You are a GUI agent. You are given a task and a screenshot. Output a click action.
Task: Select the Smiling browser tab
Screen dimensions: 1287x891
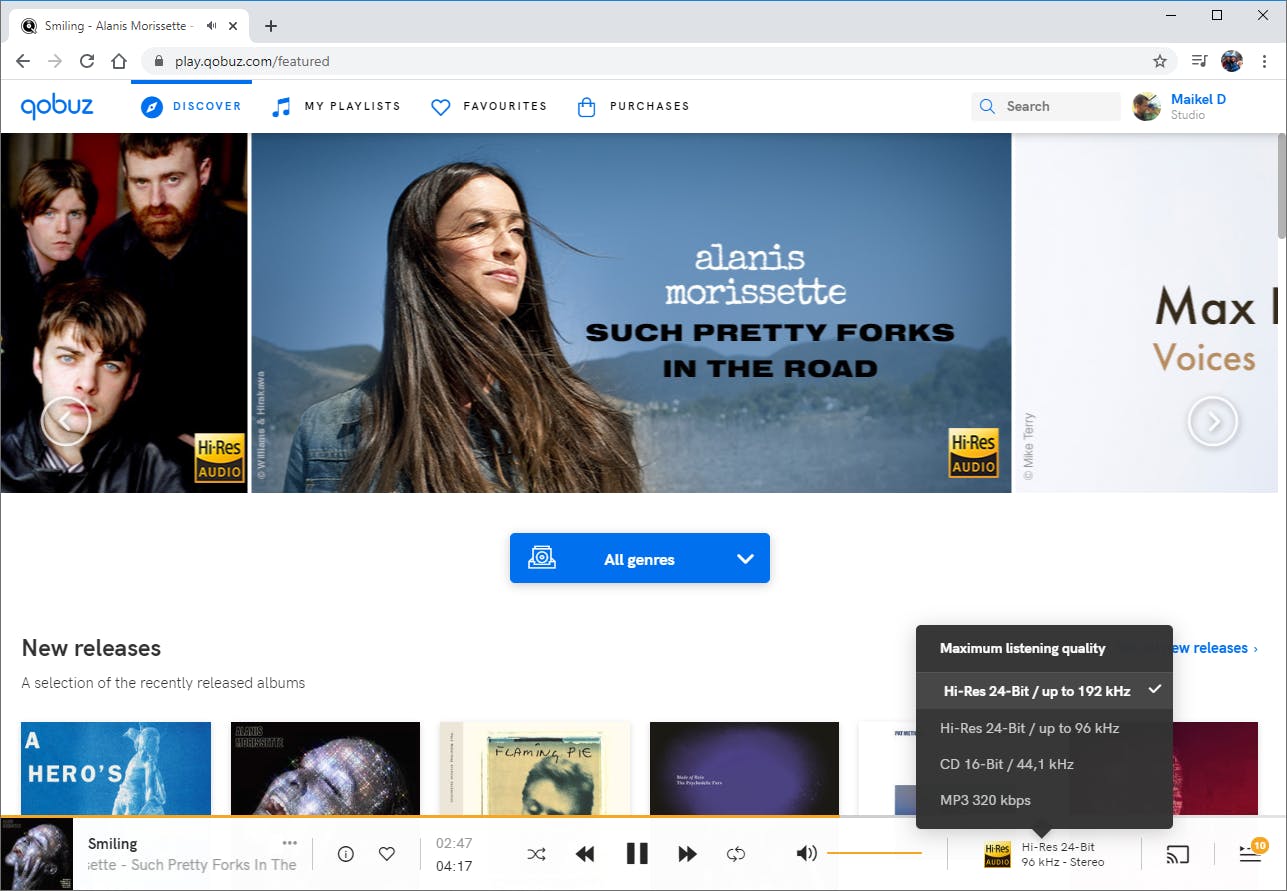pos(131,26)
